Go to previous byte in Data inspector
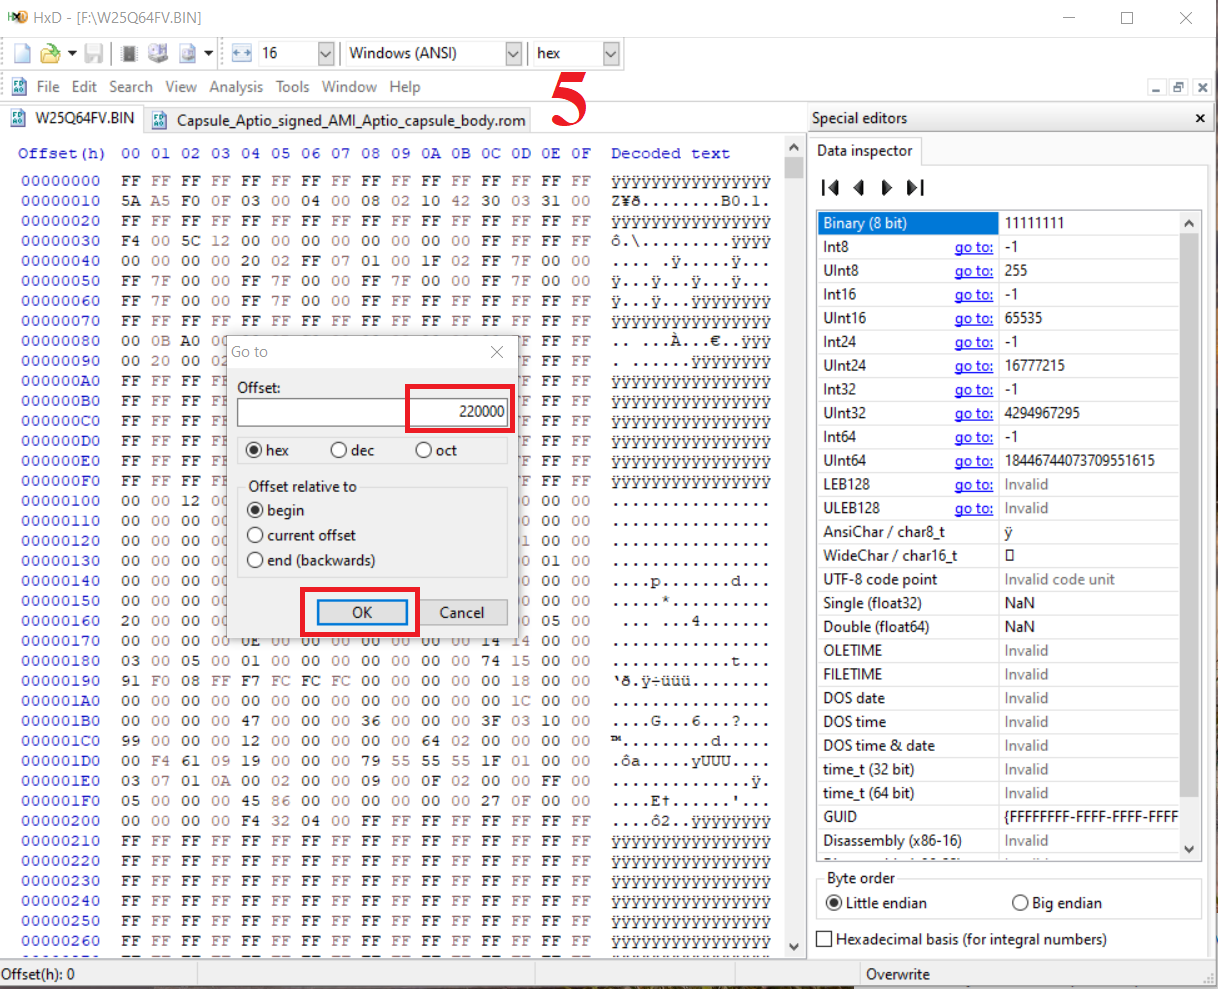The image size is (1218, 989). [x=858, y=188]
